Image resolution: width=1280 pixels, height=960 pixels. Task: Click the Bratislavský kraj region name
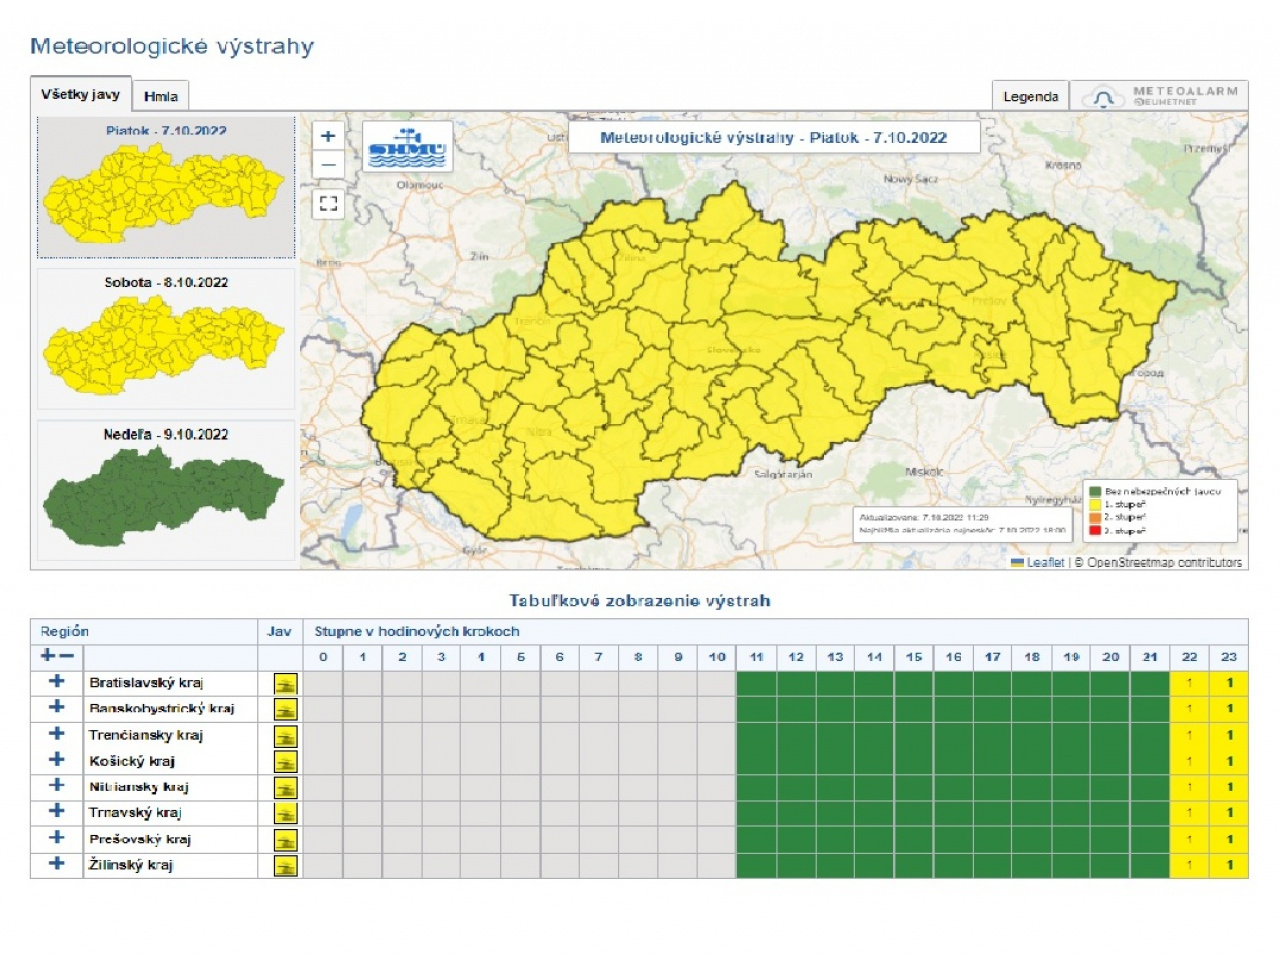[146, 683]
